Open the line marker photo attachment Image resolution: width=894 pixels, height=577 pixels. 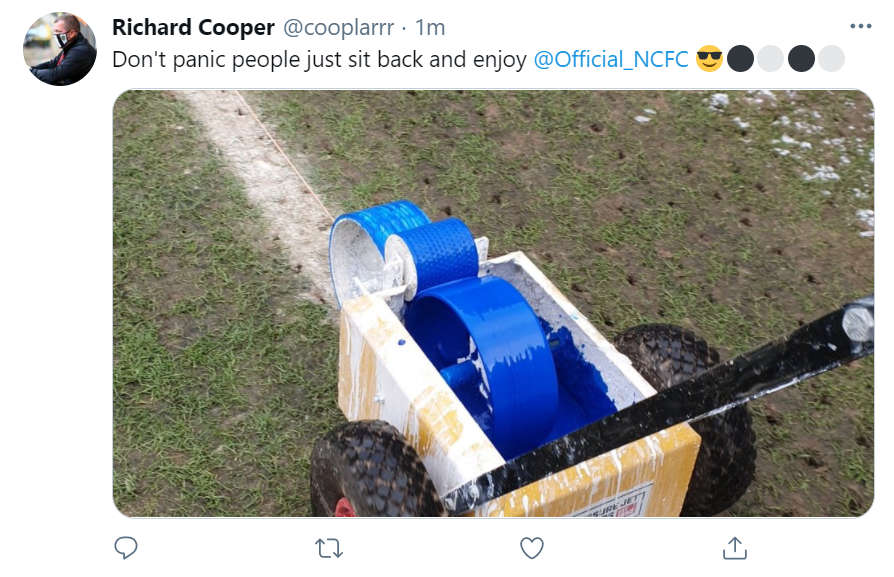tap(493, 303)
